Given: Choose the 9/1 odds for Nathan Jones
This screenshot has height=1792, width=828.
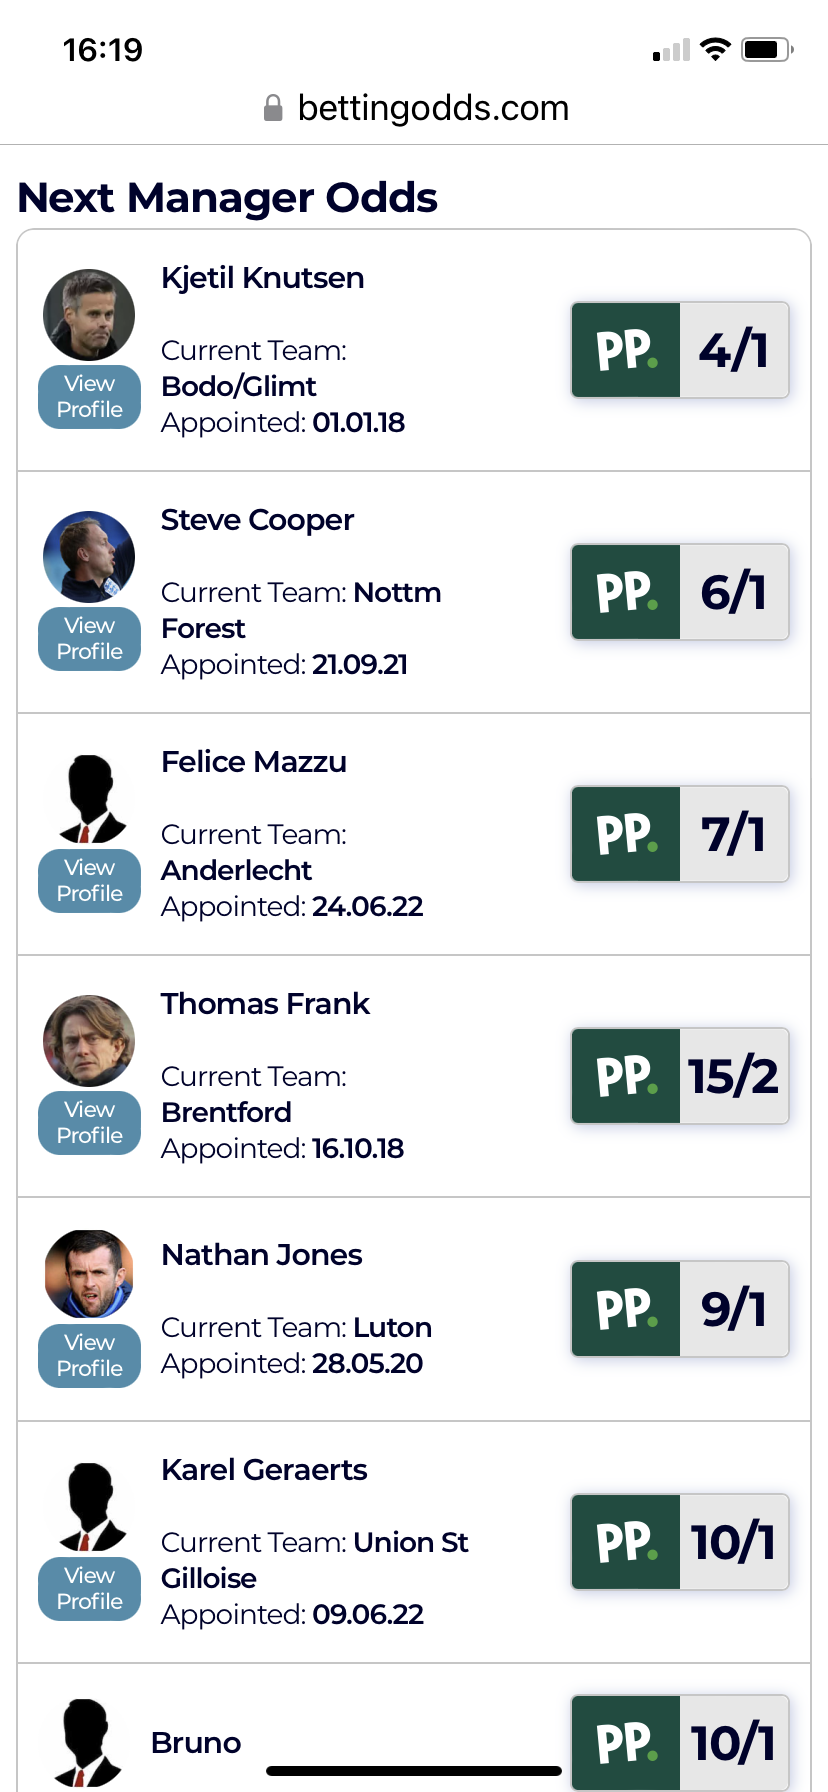Looking at the screenshot, I should pos(734,1309).
